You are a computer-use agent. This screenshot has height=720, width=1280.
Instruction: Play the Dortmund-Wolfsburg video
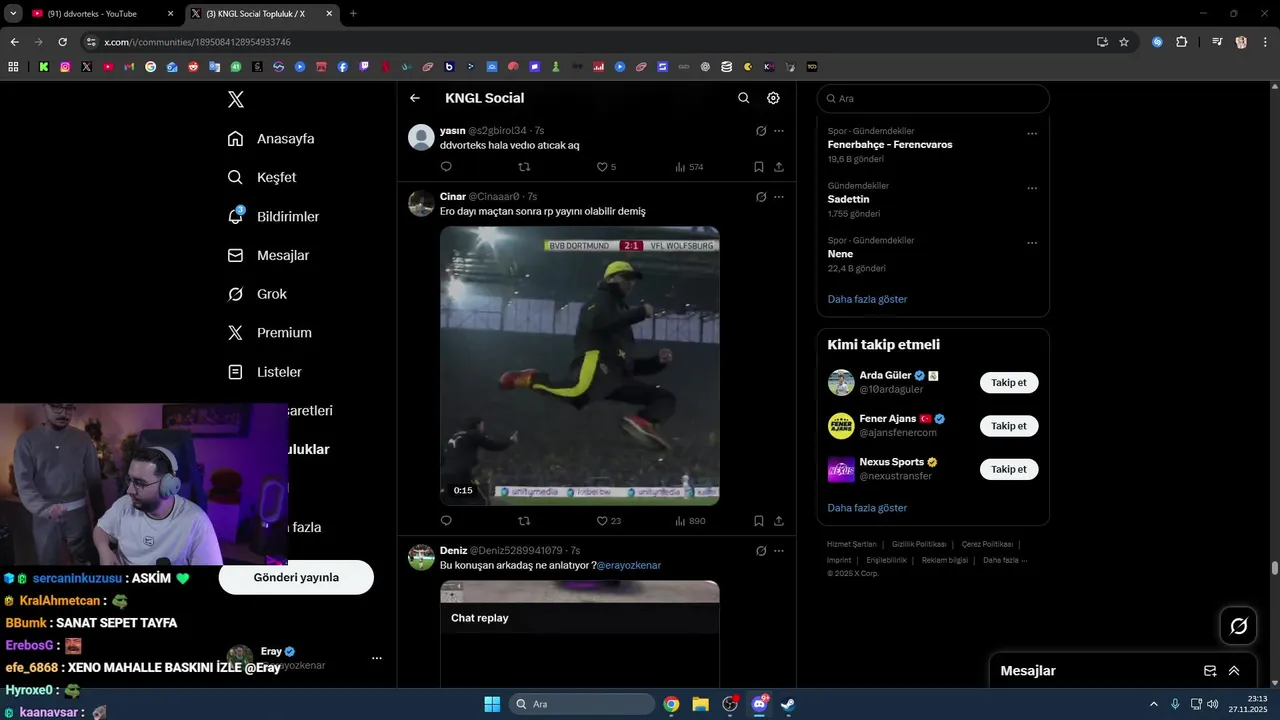pos(580,365)
